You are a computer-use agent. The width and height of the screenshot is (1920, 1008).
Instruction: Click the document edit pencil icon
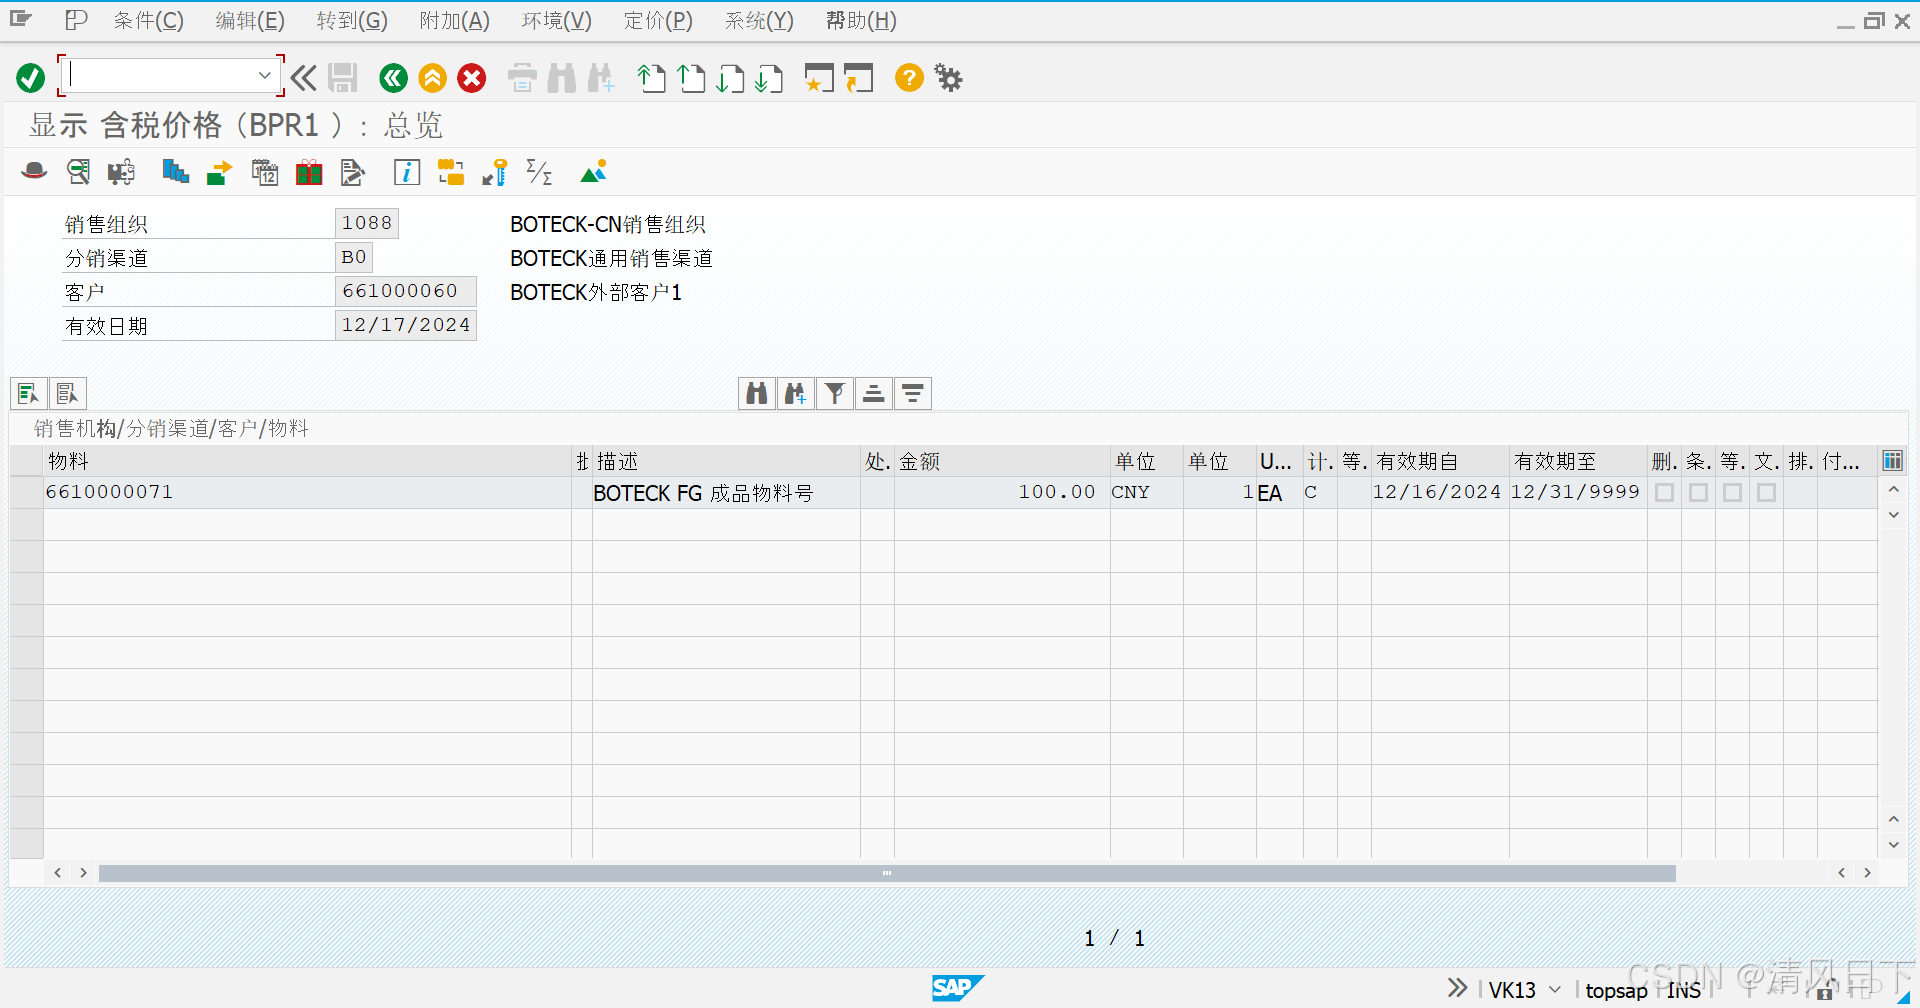[x=353, y=172]
